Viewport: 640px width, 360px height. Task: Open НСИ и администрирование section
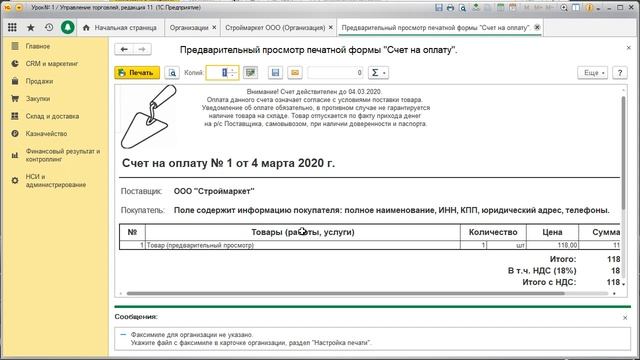(56, 180)
